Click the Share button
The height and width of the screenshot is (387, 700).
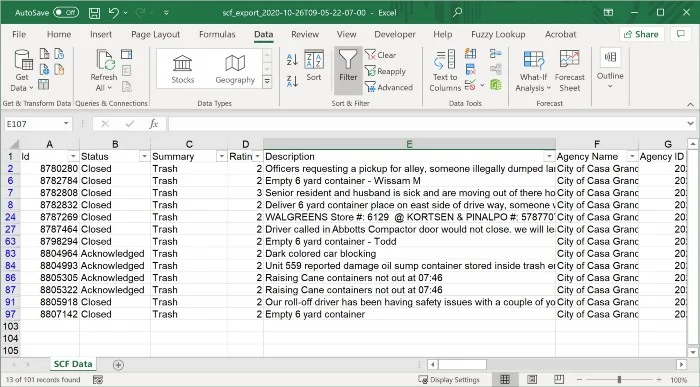[x=642, y=34]
